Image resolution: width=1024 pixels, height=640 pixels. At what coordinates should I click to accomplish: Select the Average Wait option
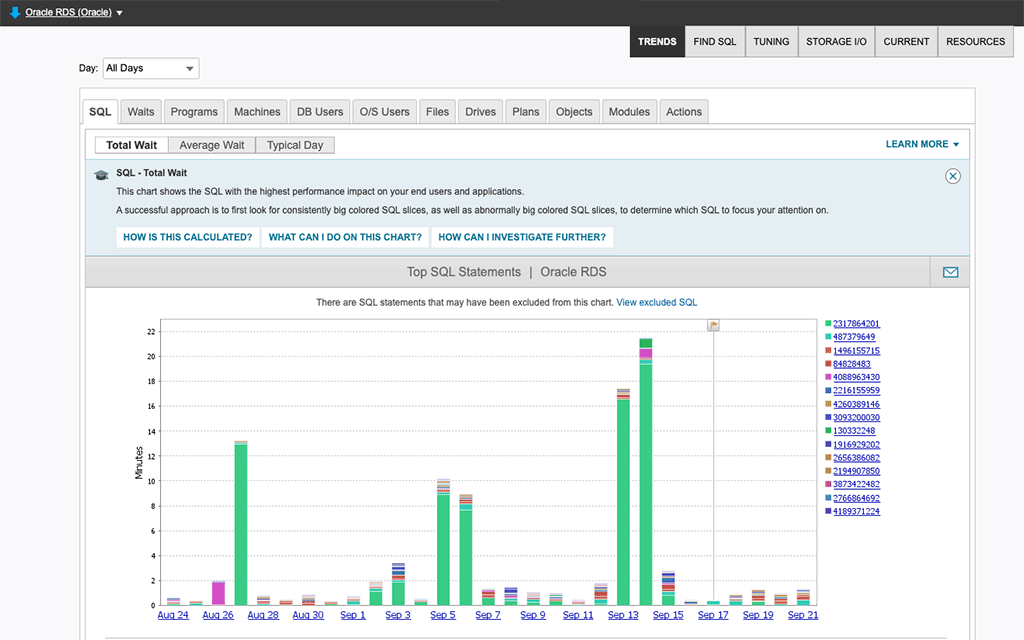click(210, 144)
